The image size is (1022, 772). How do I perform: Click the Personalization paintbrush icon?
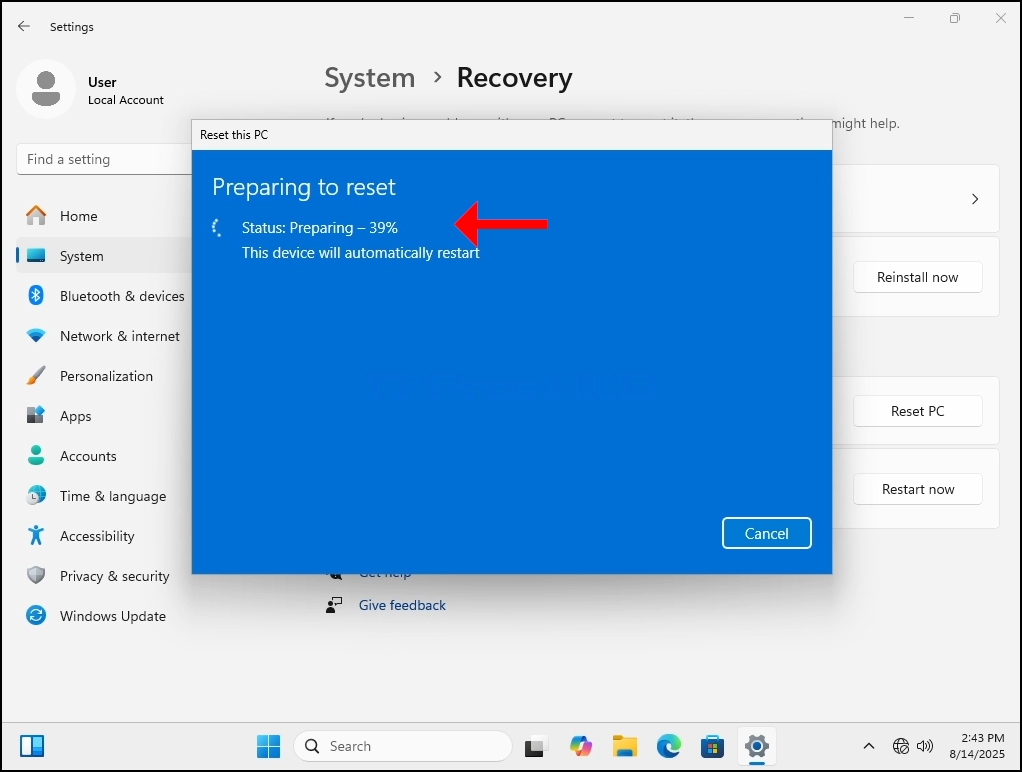pyautogui.click(x=36, y=376)
